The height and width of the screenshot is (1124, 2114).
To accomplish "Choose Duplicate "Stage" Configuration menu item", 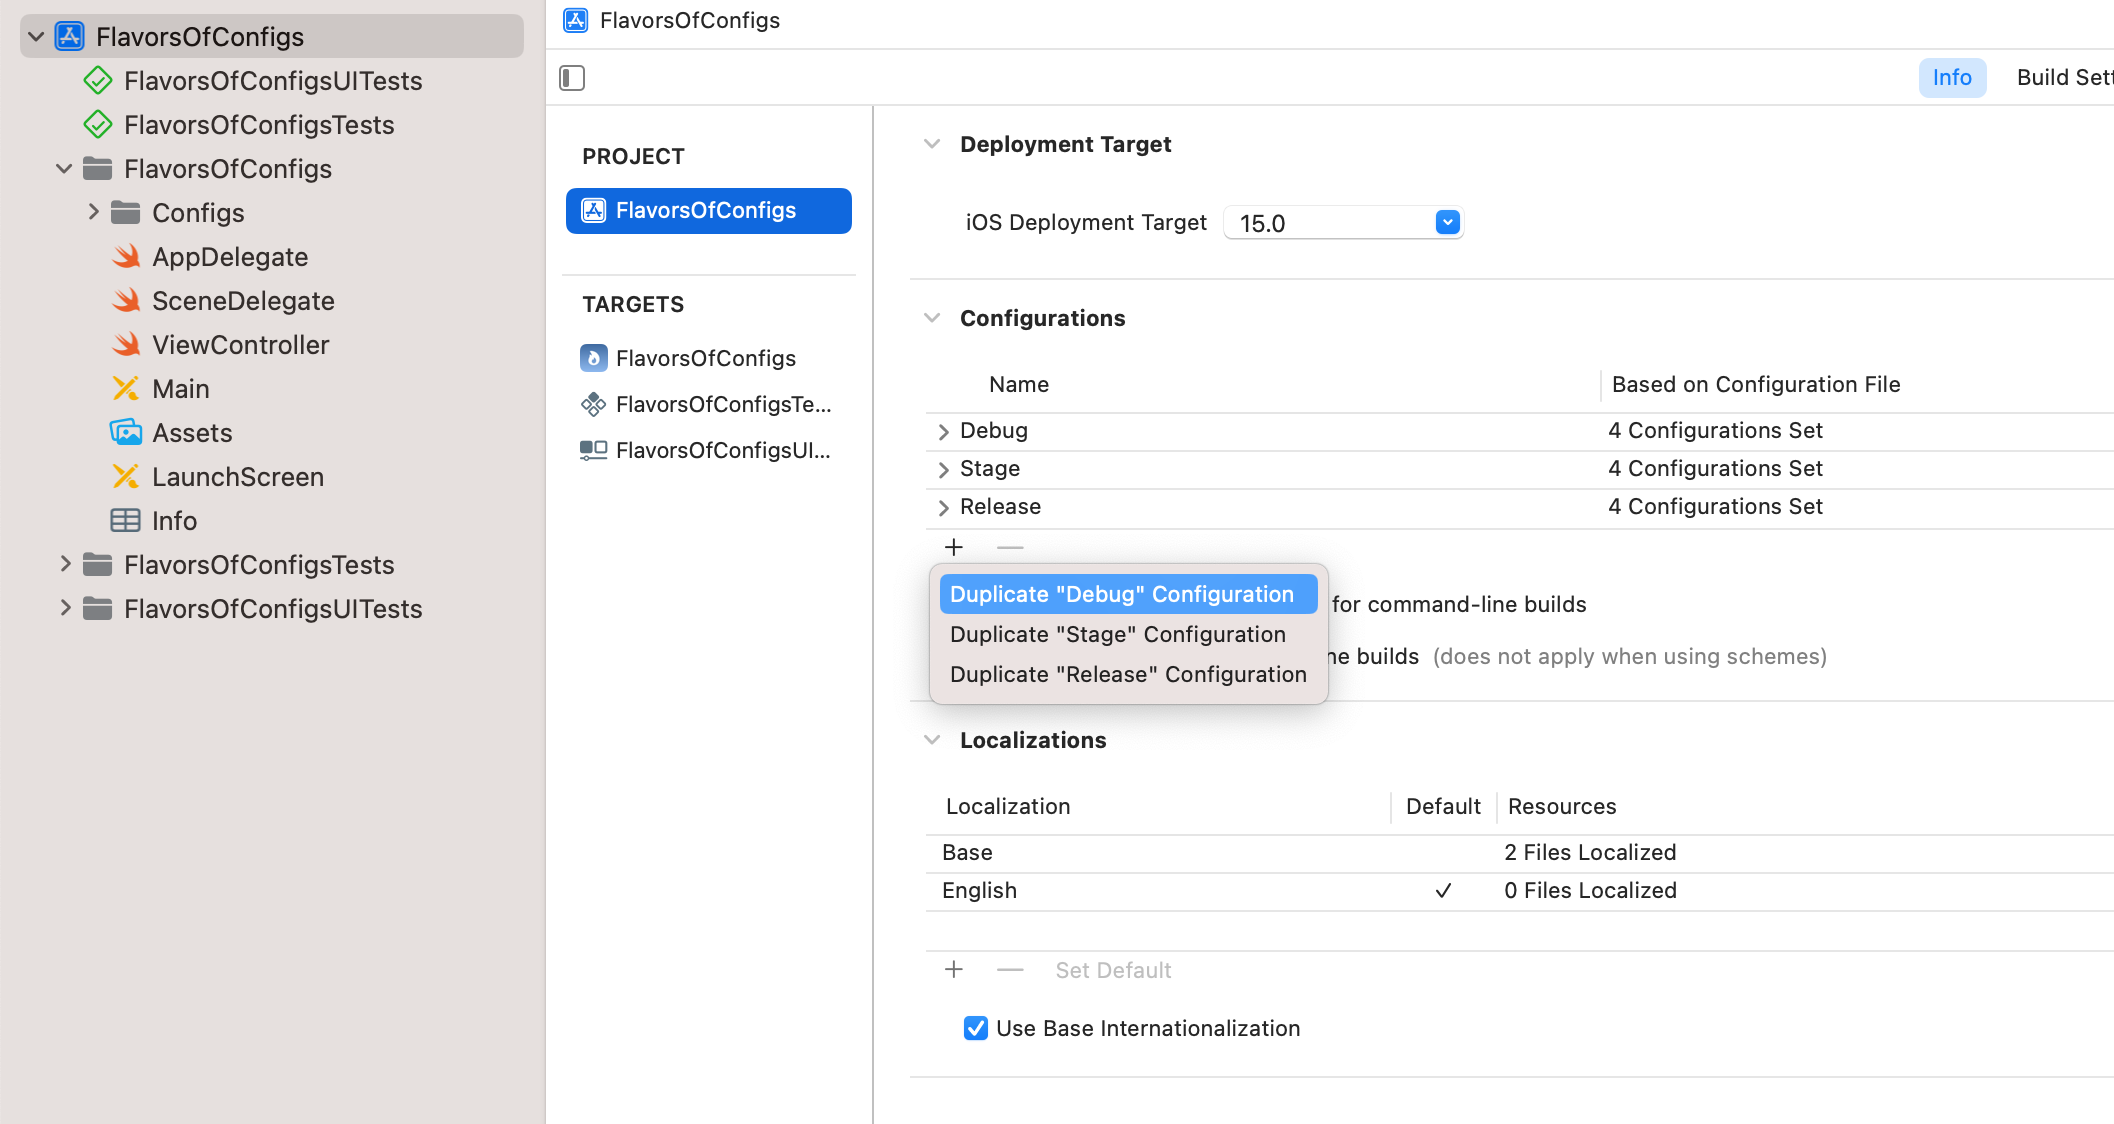I will click(1117, 634).
